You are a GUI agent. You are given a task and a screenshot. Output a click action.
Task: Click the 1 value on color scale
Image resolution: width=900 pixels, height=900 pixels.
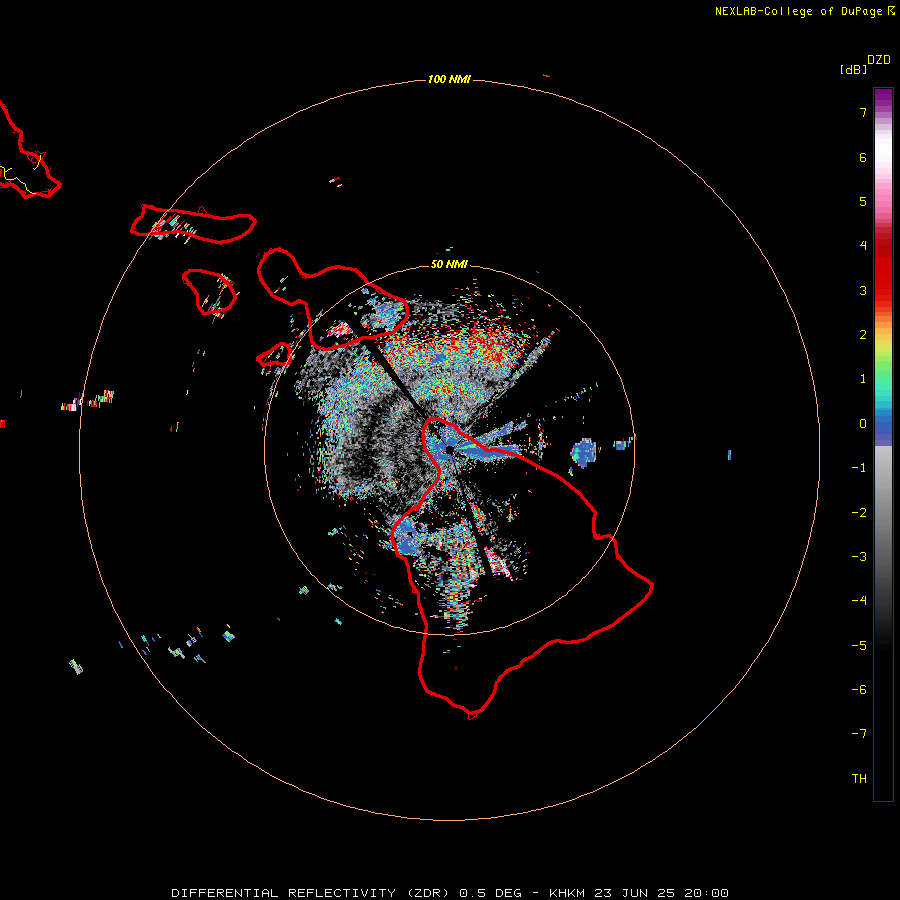[x=863, y=379]
